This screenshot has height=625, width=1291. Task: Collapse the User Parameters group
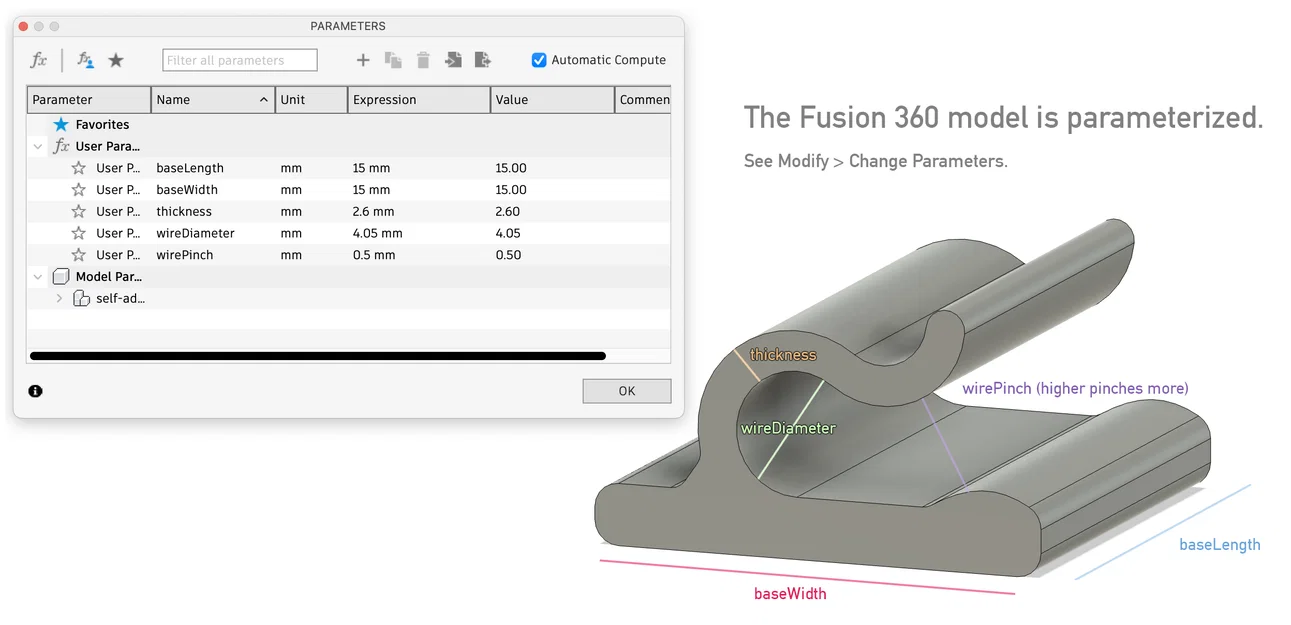(x=38, y=146)
